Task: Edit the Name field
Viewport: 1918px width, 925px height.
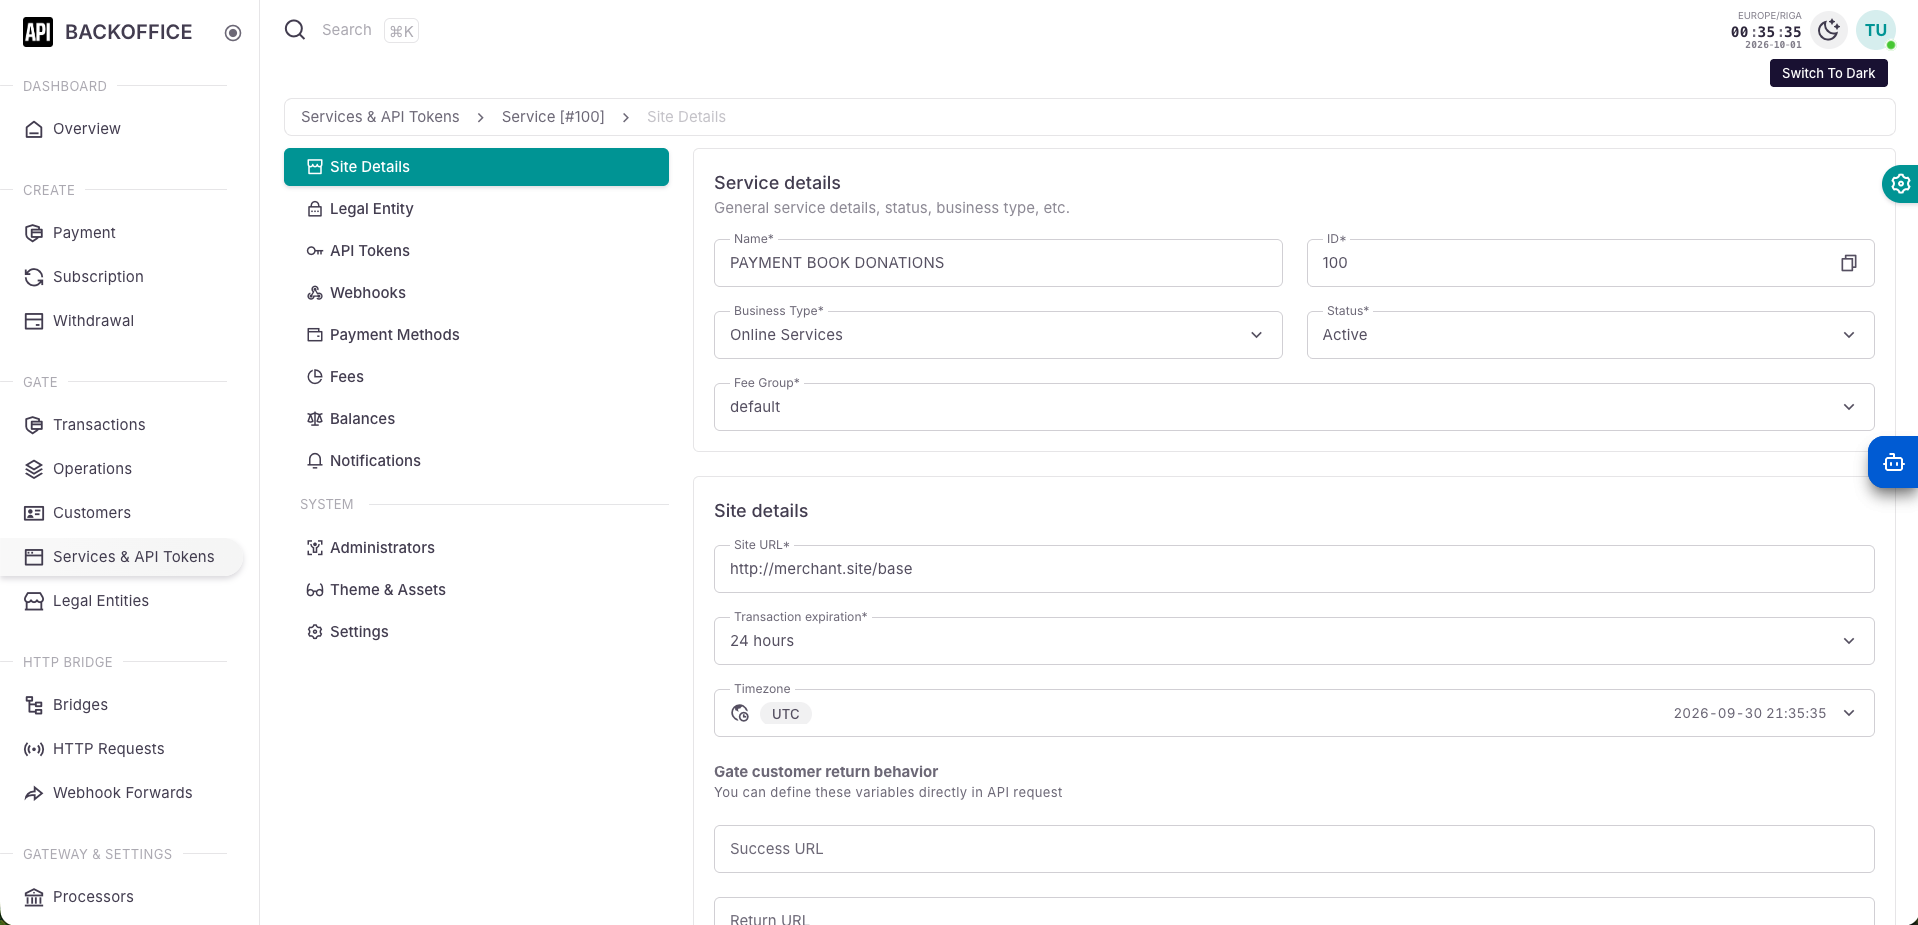Action: pyautogui.click(x=998, y=263)
